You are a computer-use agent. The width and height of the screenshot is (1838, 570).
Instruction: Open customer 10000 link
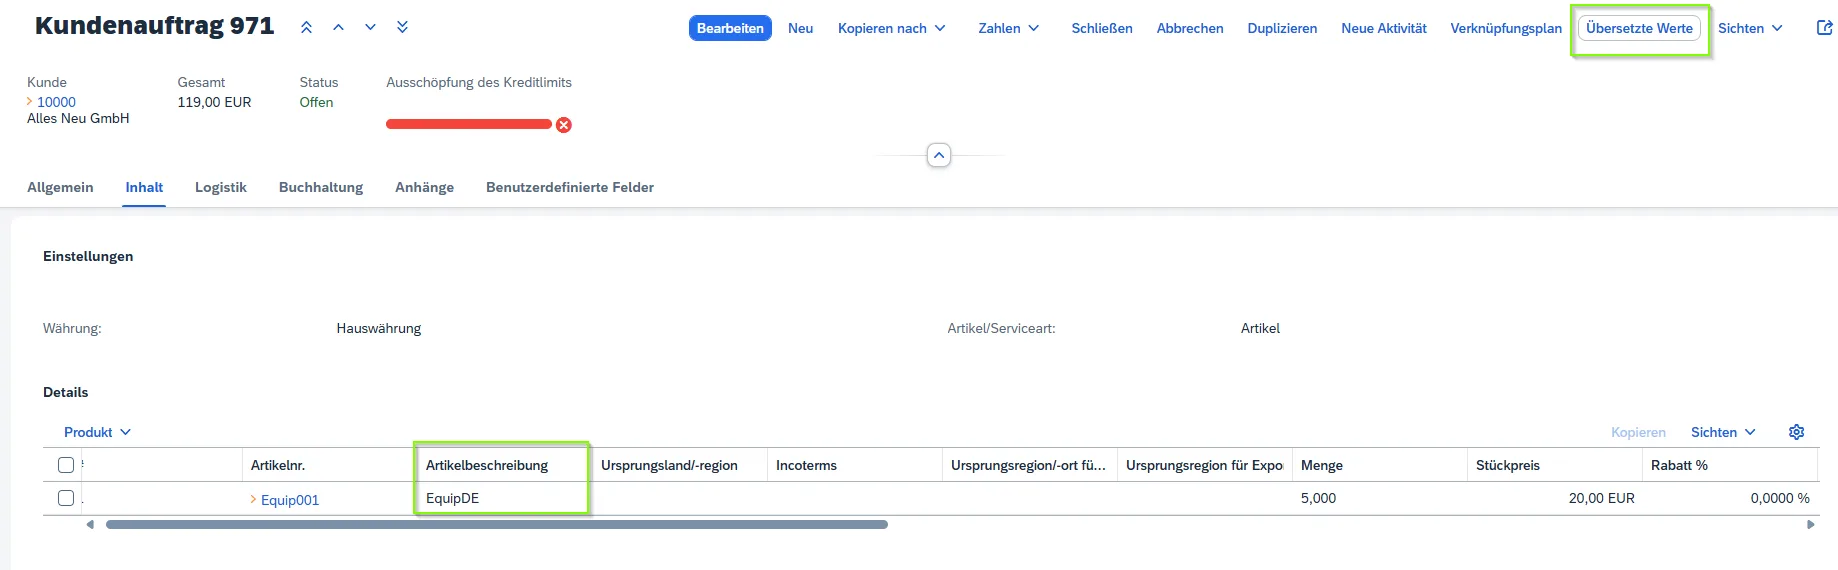(56, 102)
